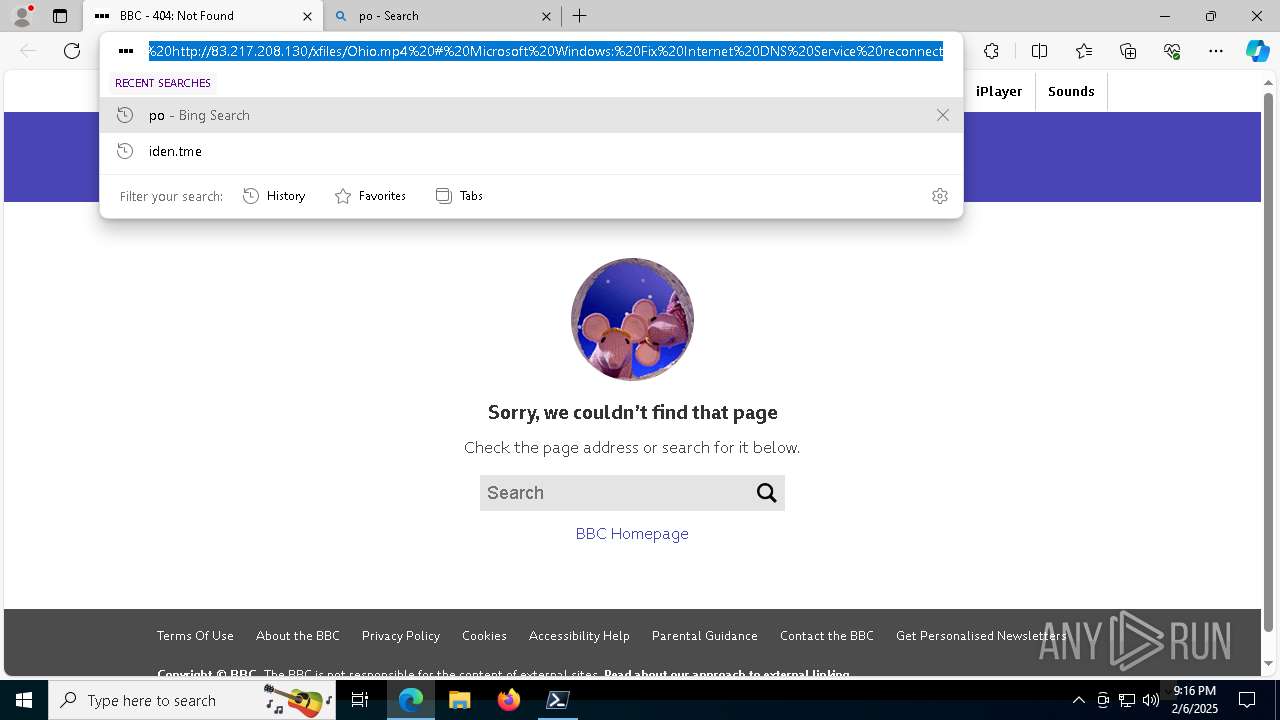
Task: Click the page vertical scrollbar
Action: point(1269,361)
